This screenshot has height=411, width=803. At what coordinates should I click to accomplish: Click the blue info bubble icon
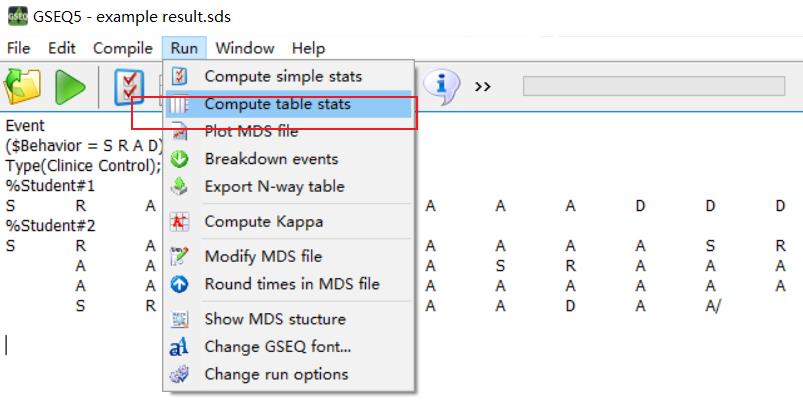pos(441,86)
